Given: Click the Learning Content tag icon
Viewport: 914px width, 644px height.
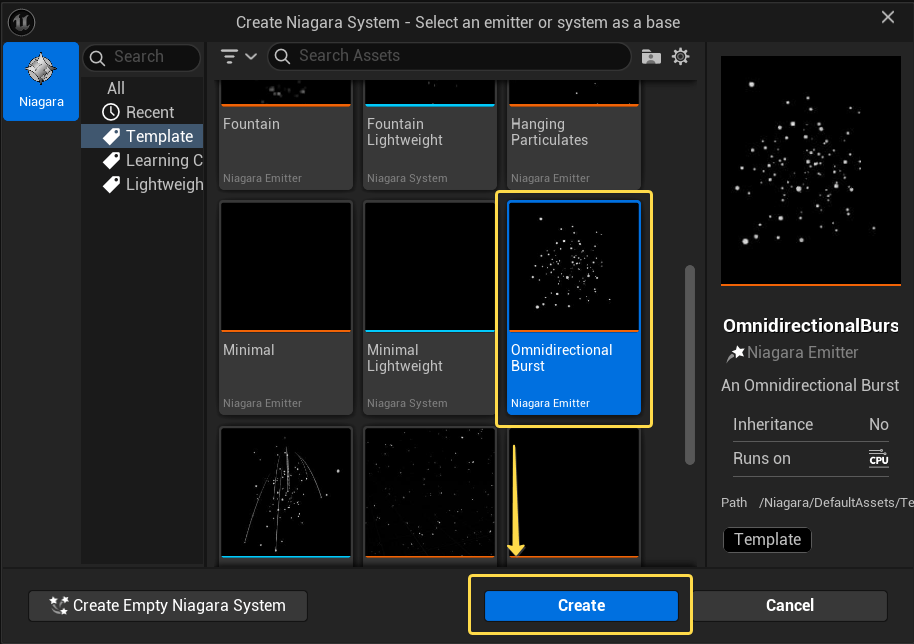Looking at the screenshot, I should [x=111, y=160].
